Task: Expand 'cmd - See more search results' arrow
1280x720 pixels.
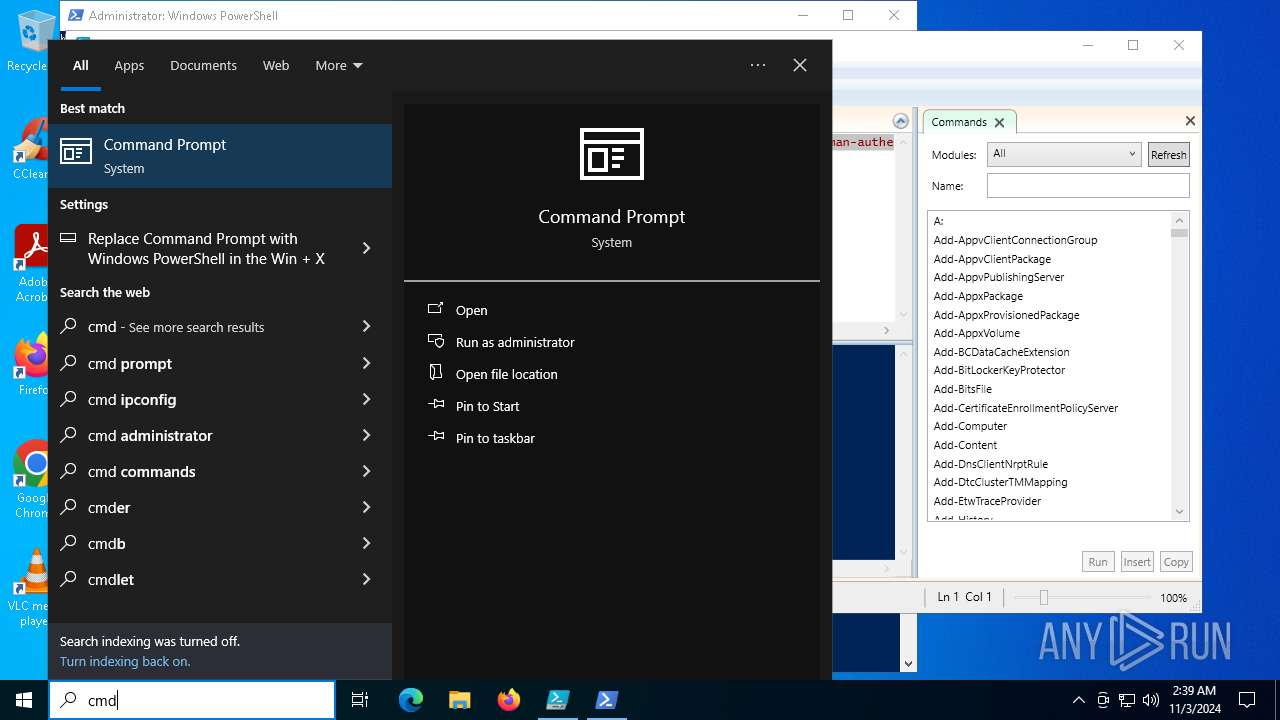Action: point(366,326)
